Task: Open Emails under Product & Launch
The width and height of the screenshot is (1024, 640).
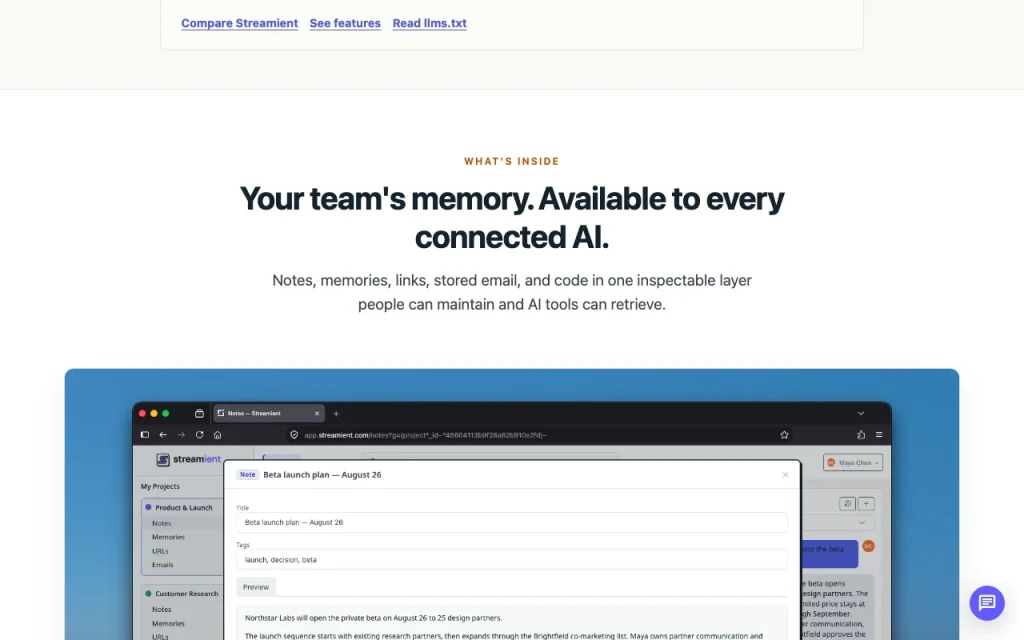Action: (163, 565)
